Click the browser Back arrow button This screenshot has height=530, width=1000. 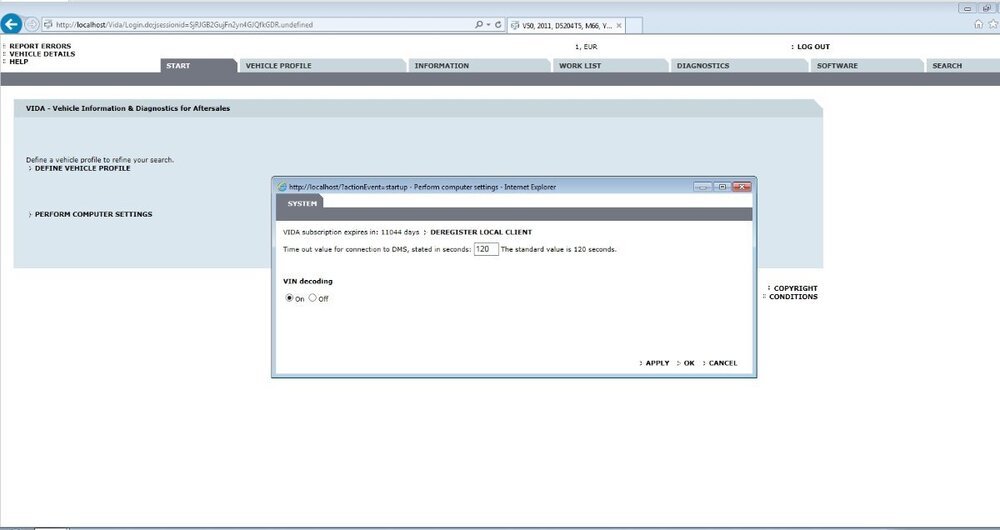pyautogui.click(x=11, y=24)
